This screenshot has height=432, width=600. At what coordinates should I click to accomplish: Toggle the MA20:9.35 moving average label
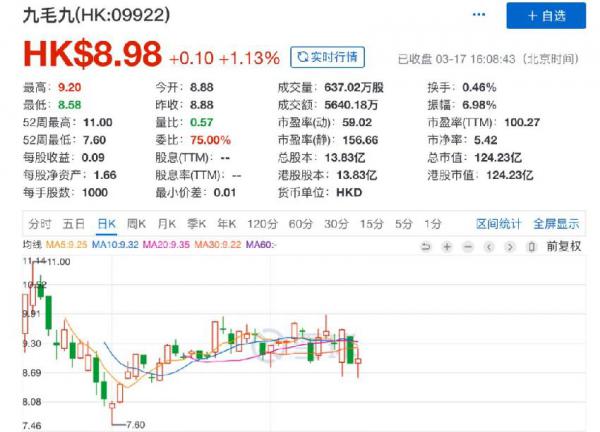coord(166,244)
